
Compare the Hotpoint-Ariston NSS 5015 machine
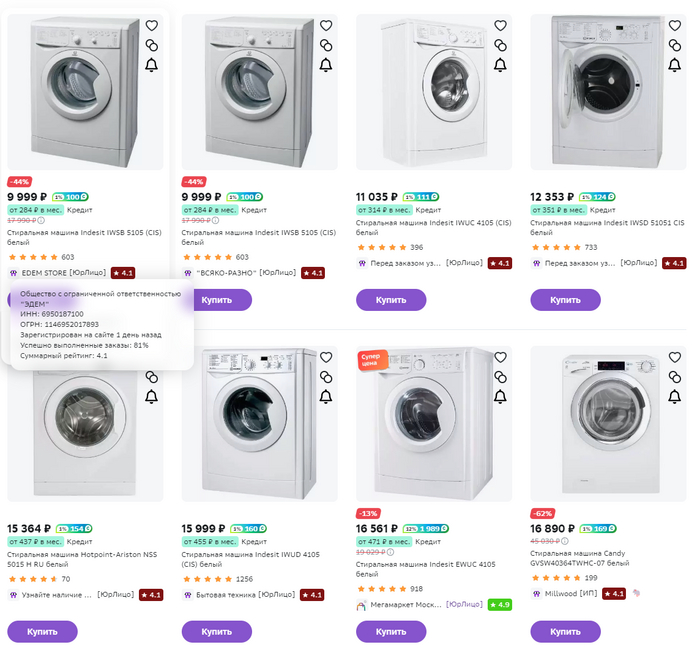(152, 377)
